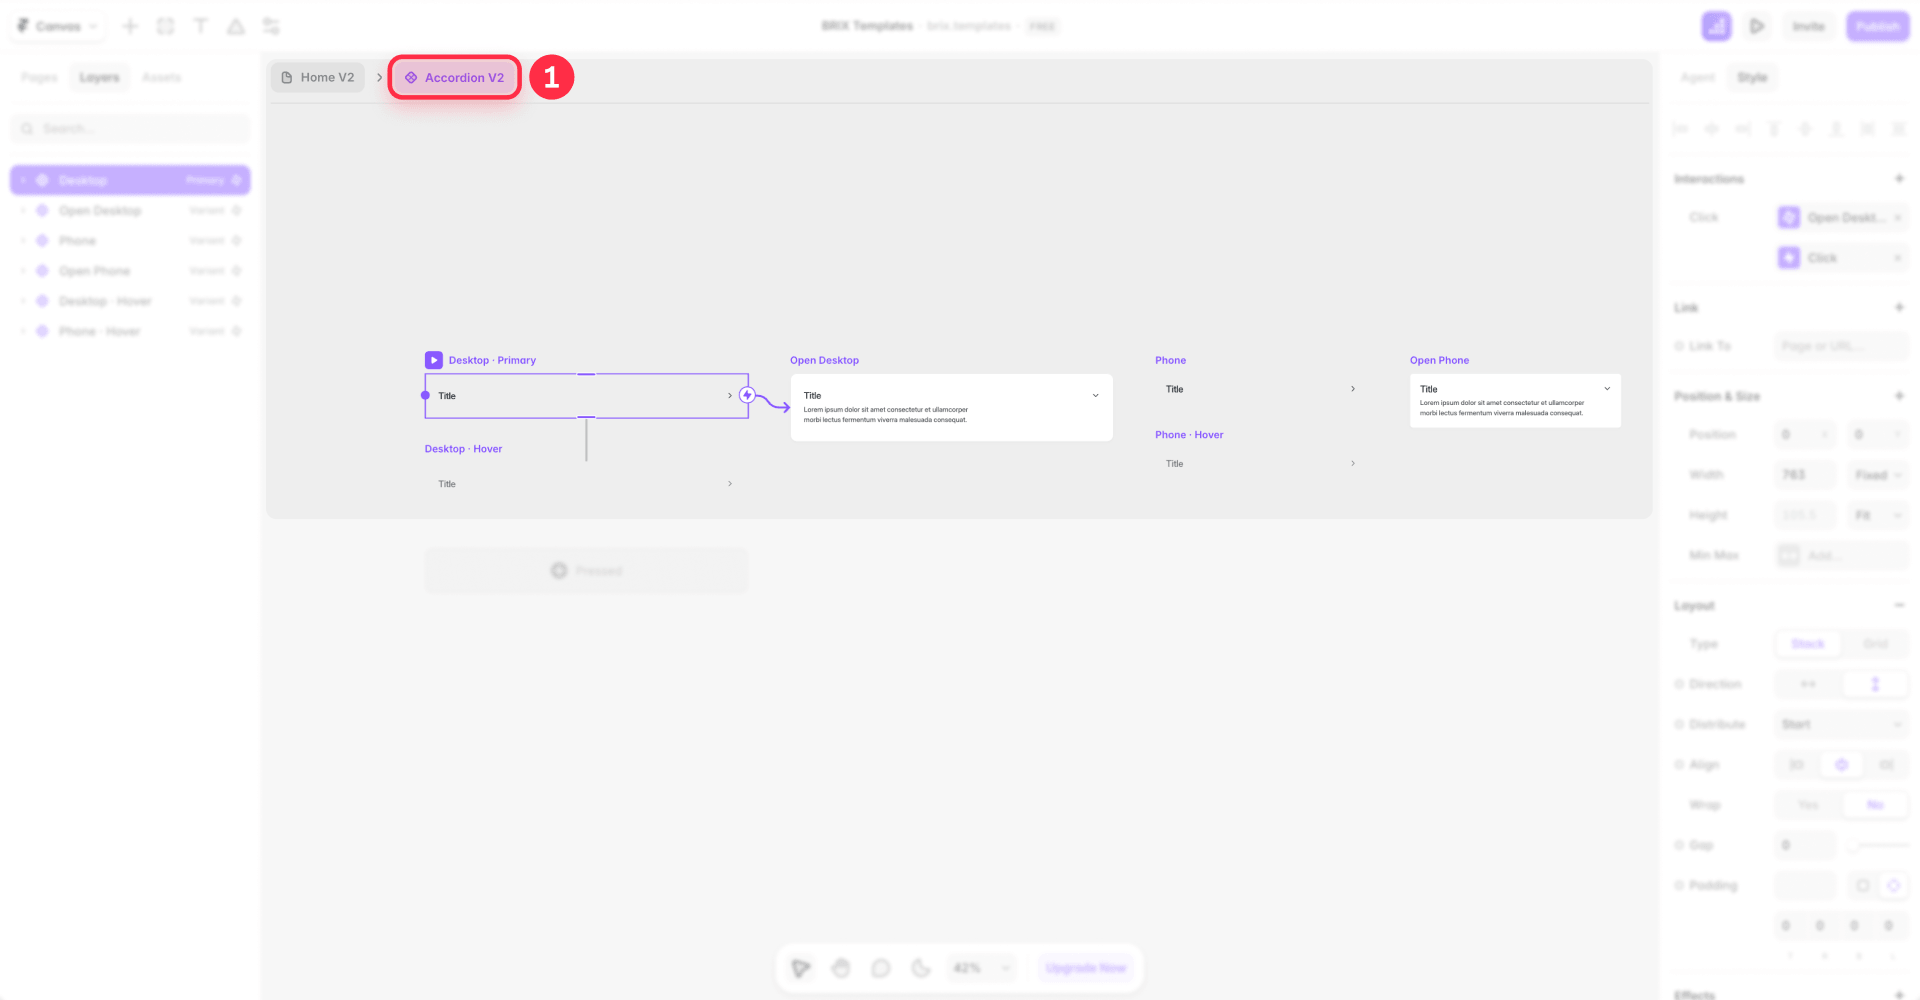Screen dimensions: 1920x1000
Task: Switch Padding to per-side mode
Action: coord(1893,886)
